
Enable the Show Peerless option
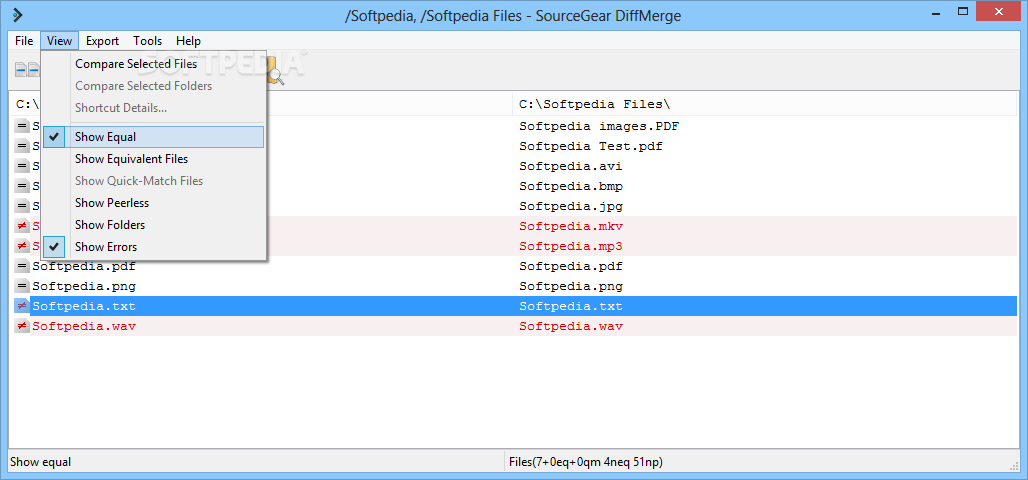coord(153,203)
